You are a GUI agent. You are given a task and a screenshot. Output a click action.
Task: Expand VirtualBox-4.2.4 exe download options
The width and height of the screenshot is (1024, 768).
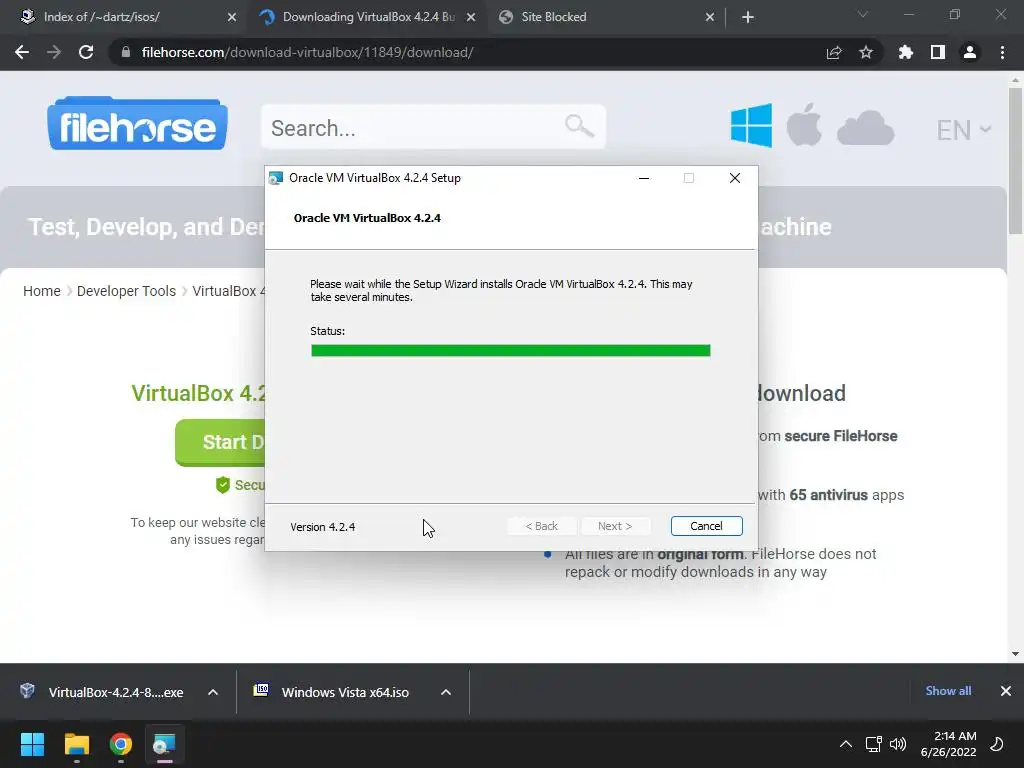(x=213, y=692)
